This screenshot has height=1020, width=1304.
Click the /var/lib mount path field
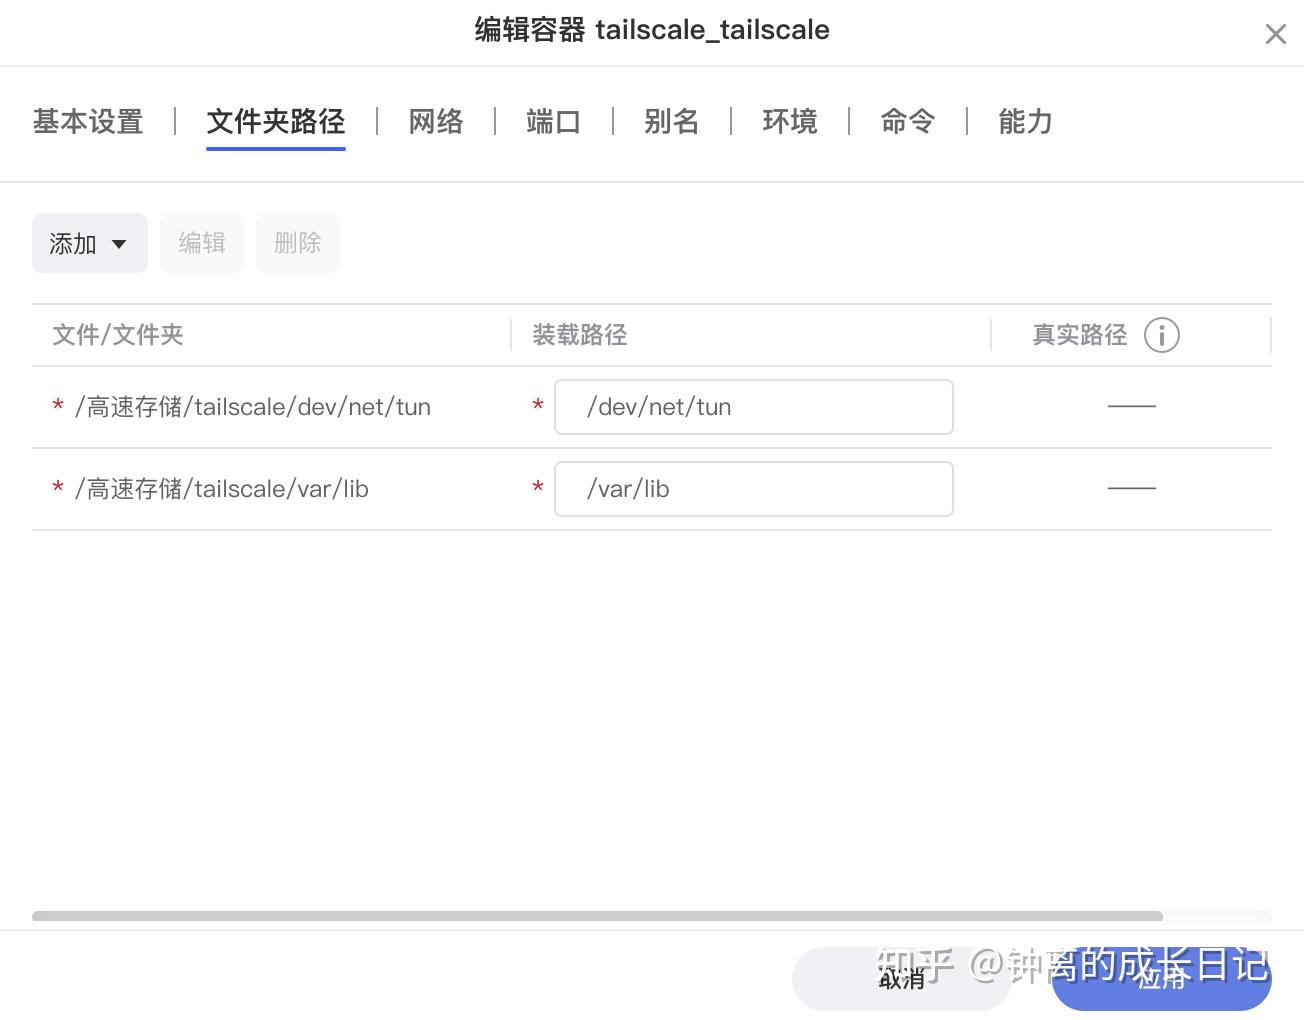(753, 489)
